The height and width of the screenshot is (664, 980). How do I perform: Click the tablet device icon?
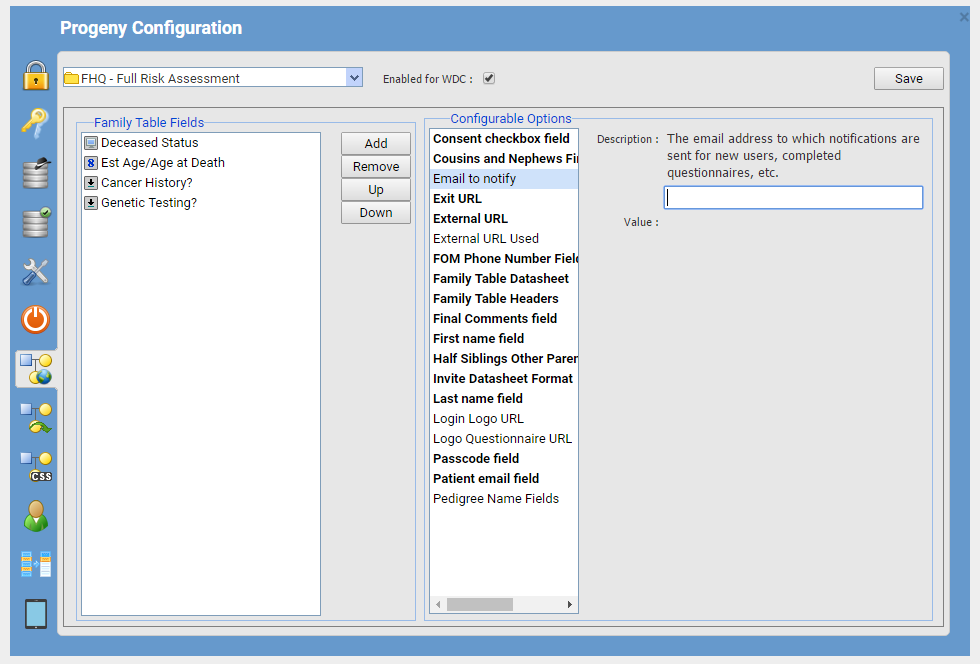[x=36, y=614]
